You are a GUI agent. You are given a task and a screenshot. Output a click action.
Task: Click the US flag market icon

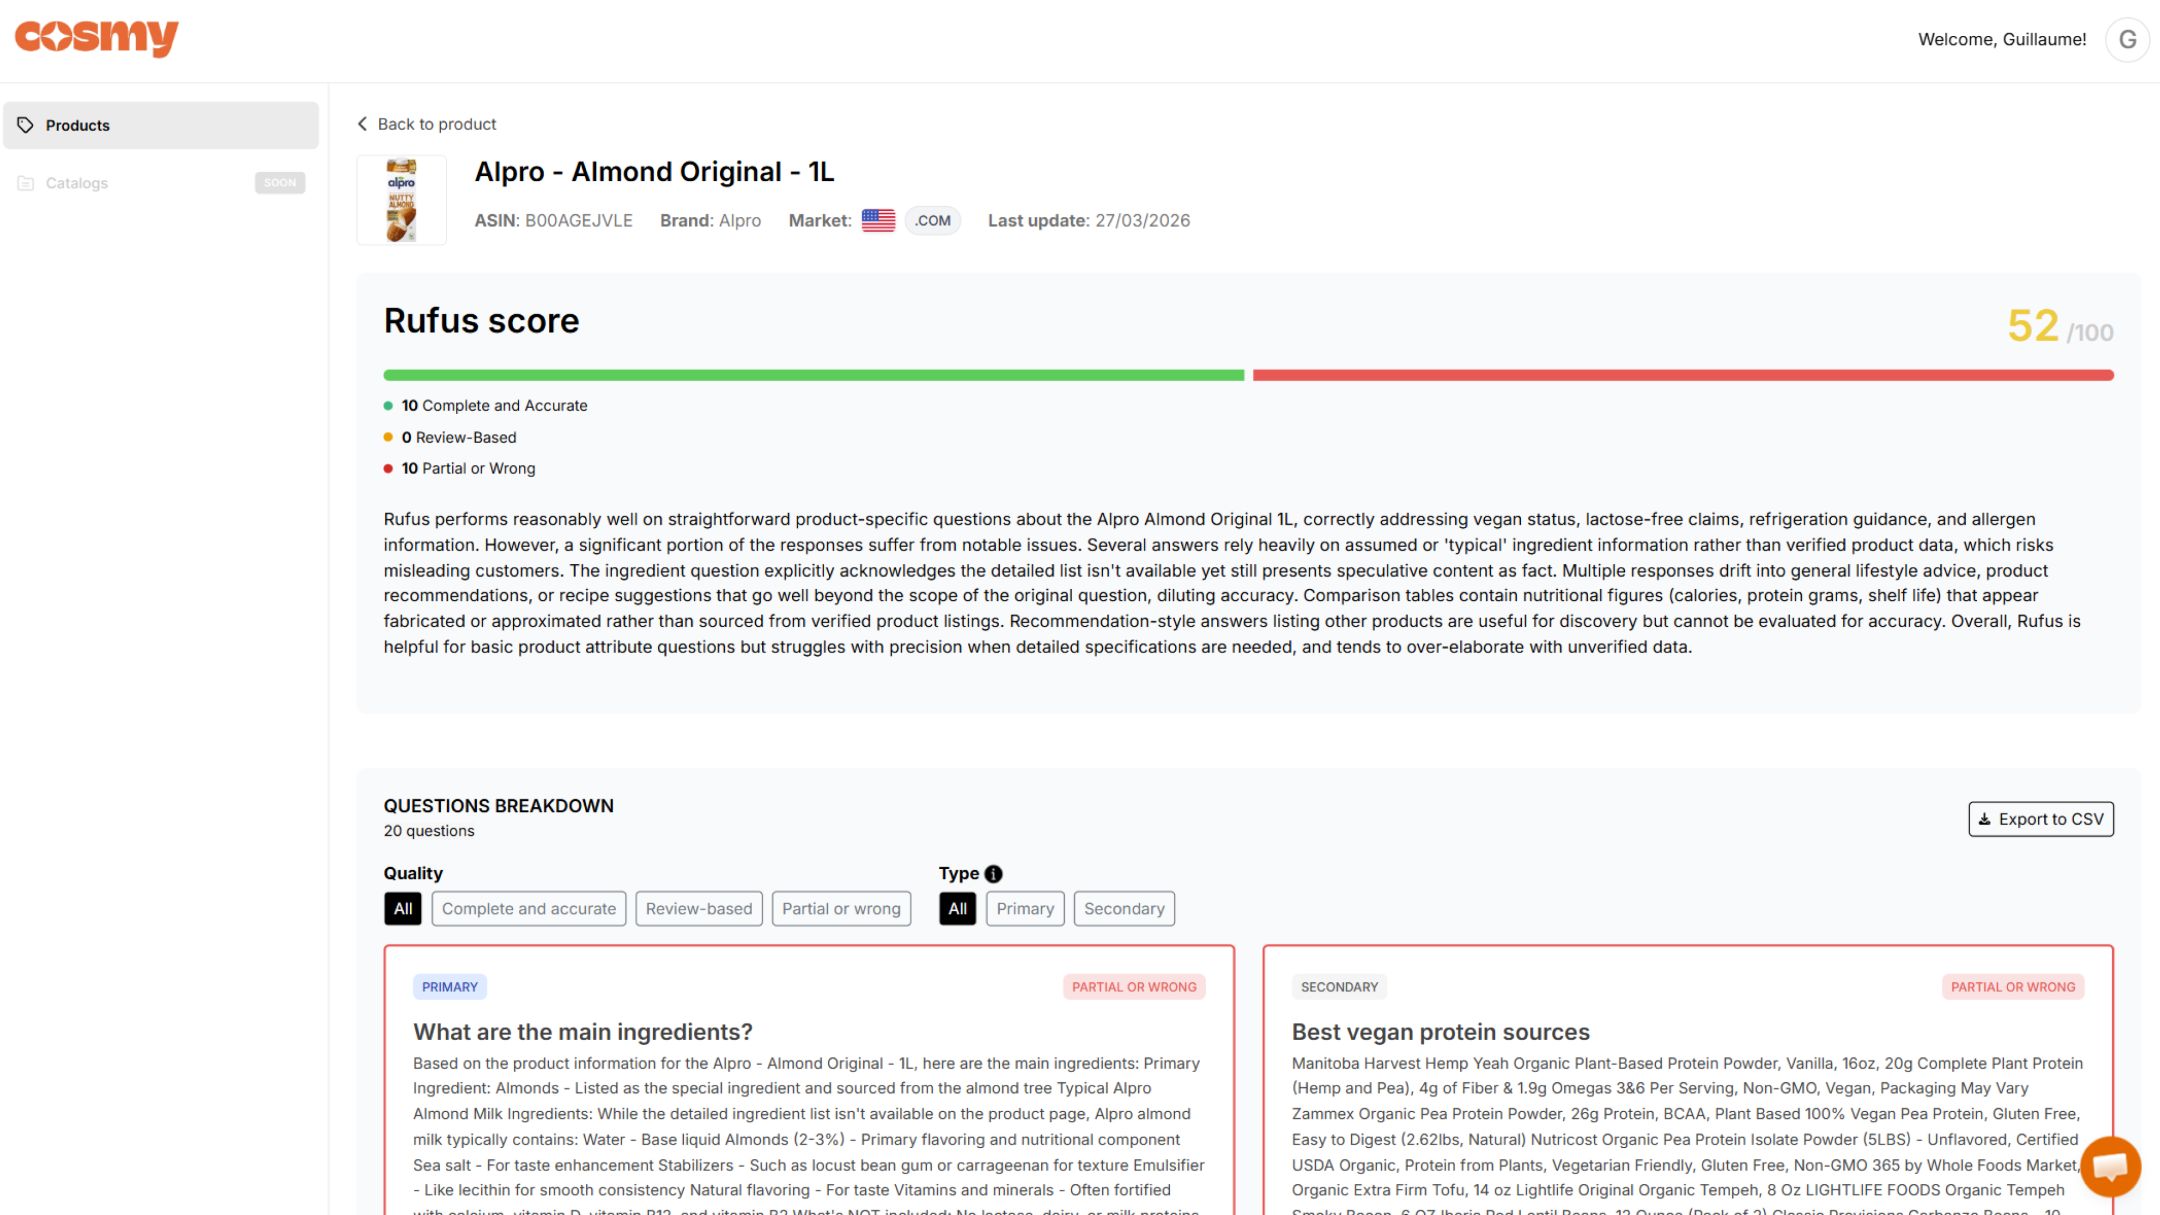tap(878, 220)
